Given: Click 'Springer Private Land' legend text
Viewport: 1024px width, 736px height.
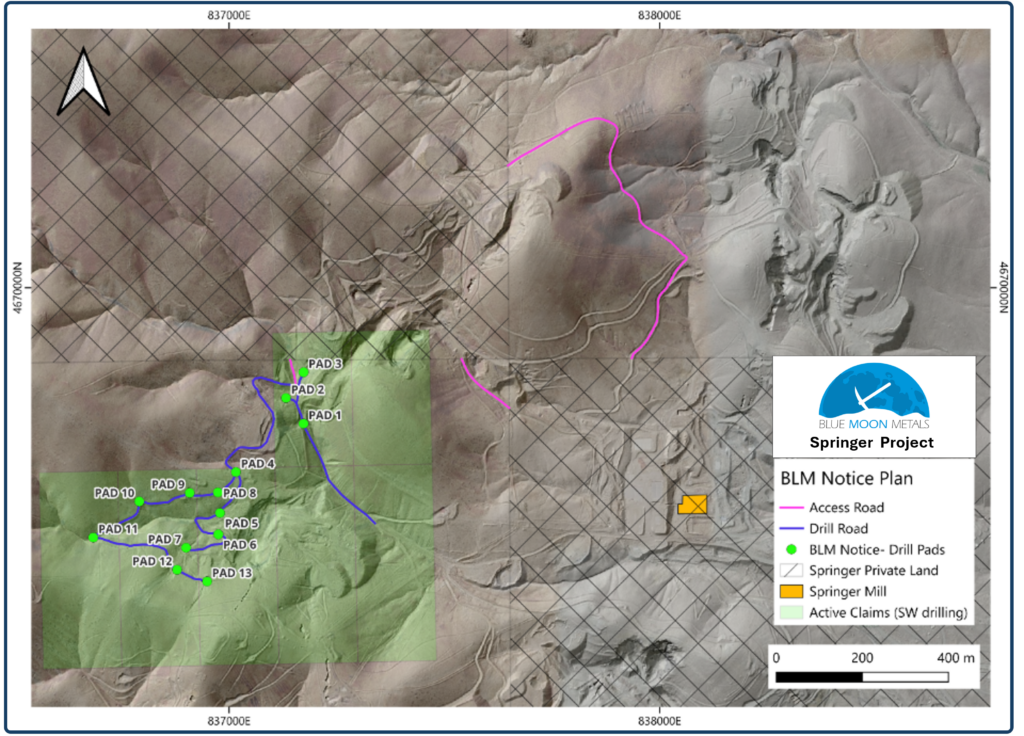Looking at the screenshot, I should coord(874,570).
